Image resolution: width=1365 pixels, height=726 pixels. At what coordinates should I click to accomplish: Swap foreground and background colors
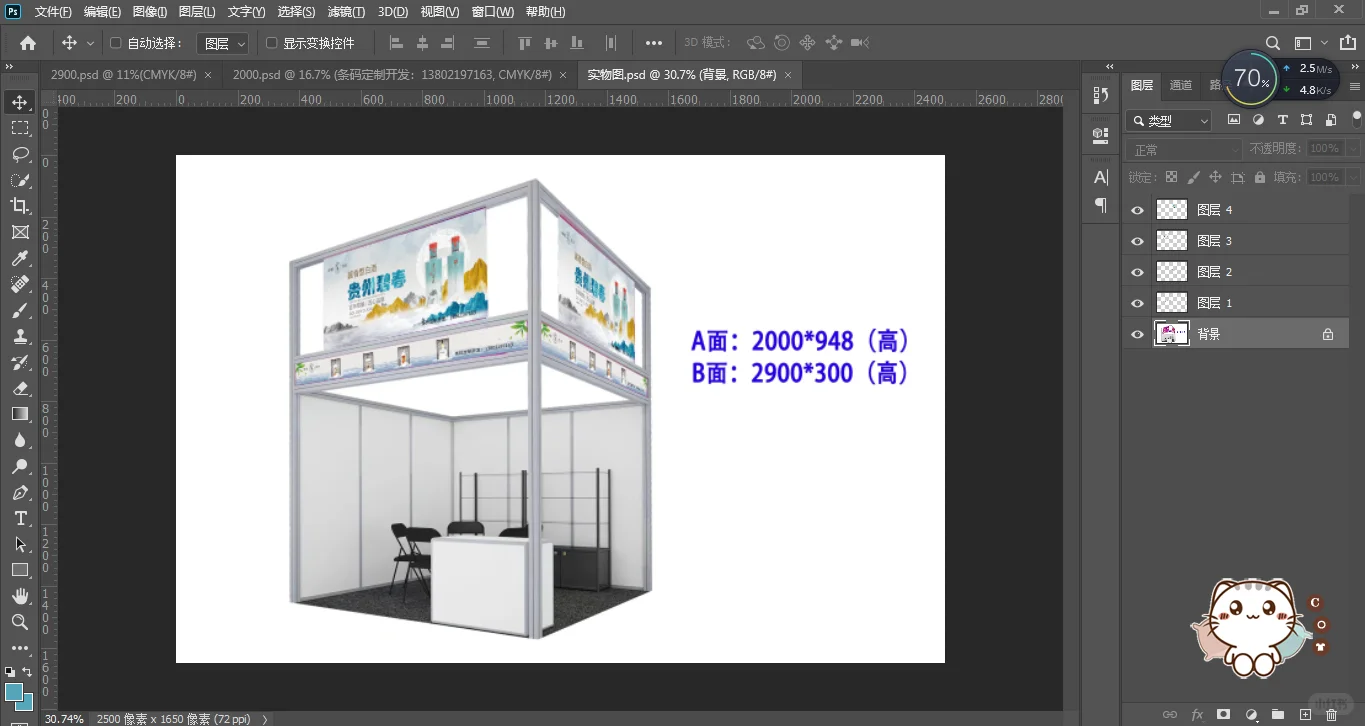point(27,671)
